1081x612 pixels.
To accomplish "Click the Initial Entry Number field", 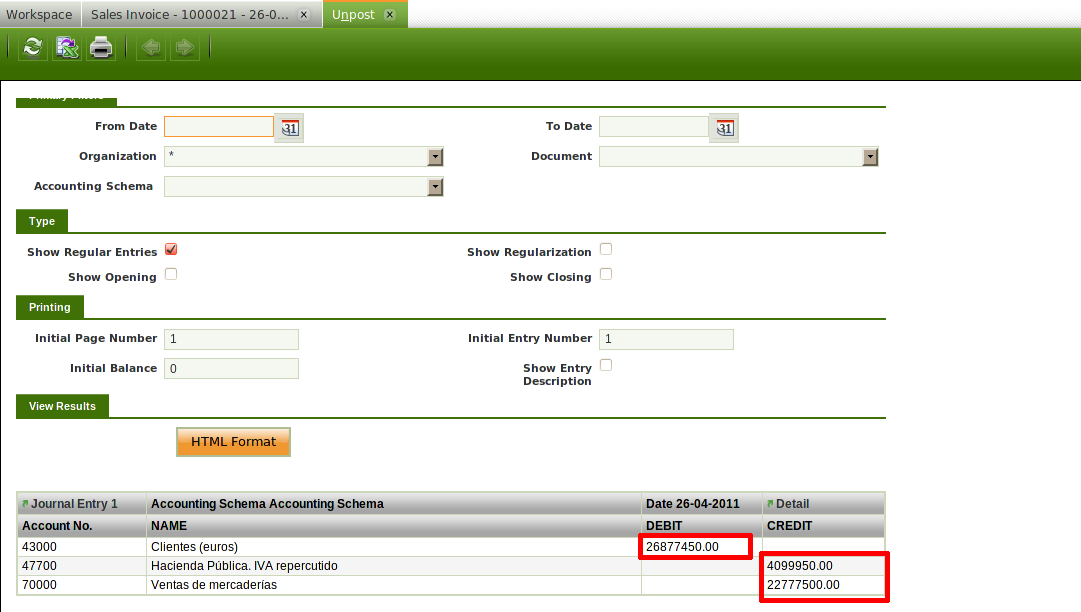I will [666, 339].
